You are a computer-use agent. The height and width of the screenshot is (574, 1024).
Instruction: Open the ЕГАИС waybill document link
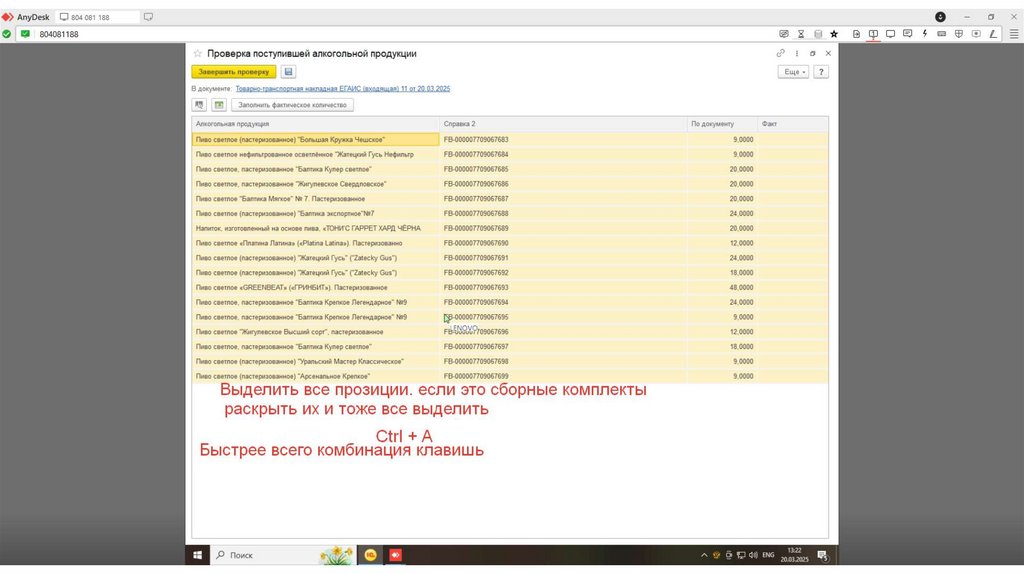pos(342,89)
